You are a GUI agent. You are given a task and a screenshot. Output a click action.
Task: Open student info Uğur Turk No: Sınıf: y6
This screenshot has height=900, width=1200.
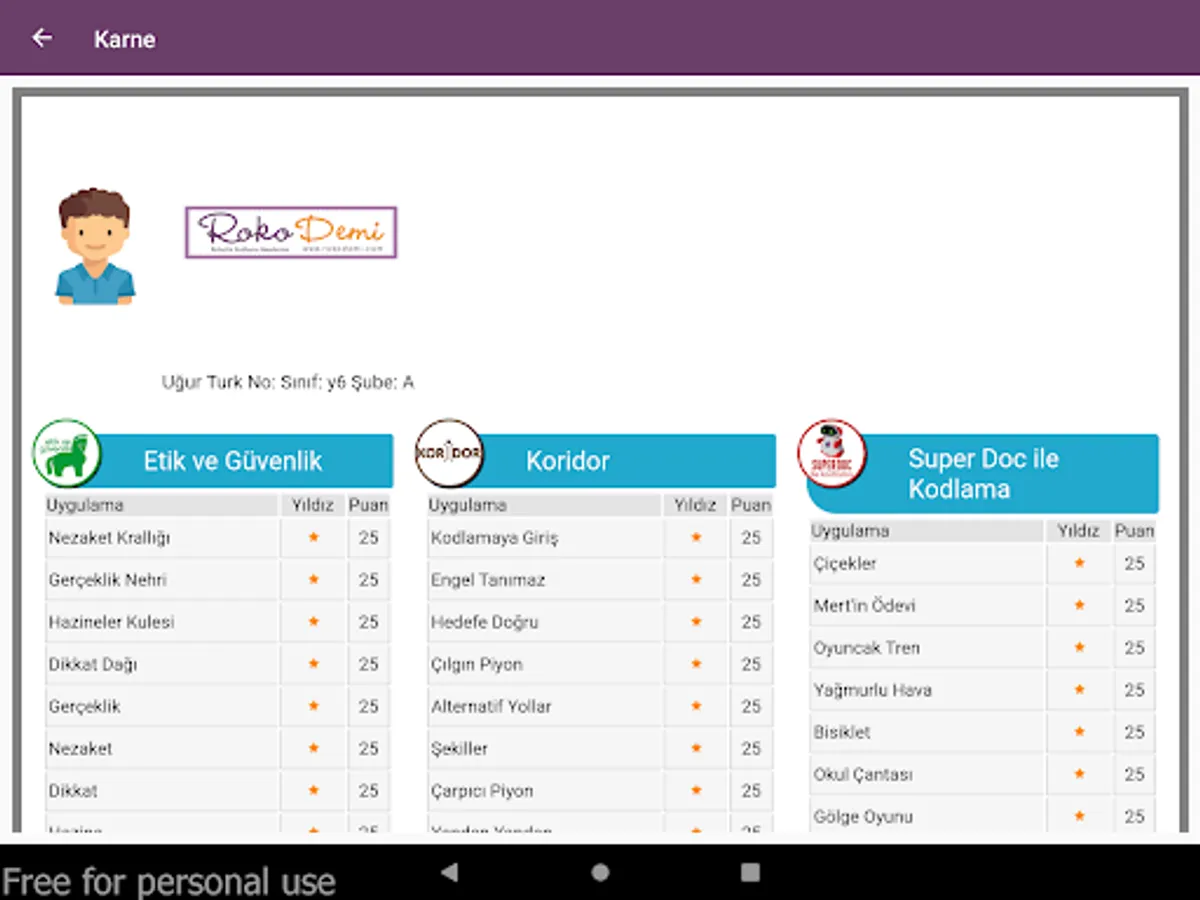click(x=289, y=382)
